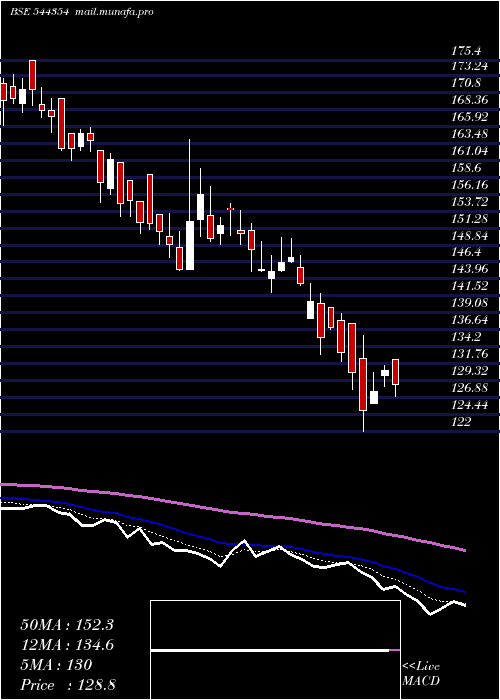This screenshot has width=500, height=700.
Task: Click the 170.8 price axis label
Action: pyautogui.click(x=467, y=83)
